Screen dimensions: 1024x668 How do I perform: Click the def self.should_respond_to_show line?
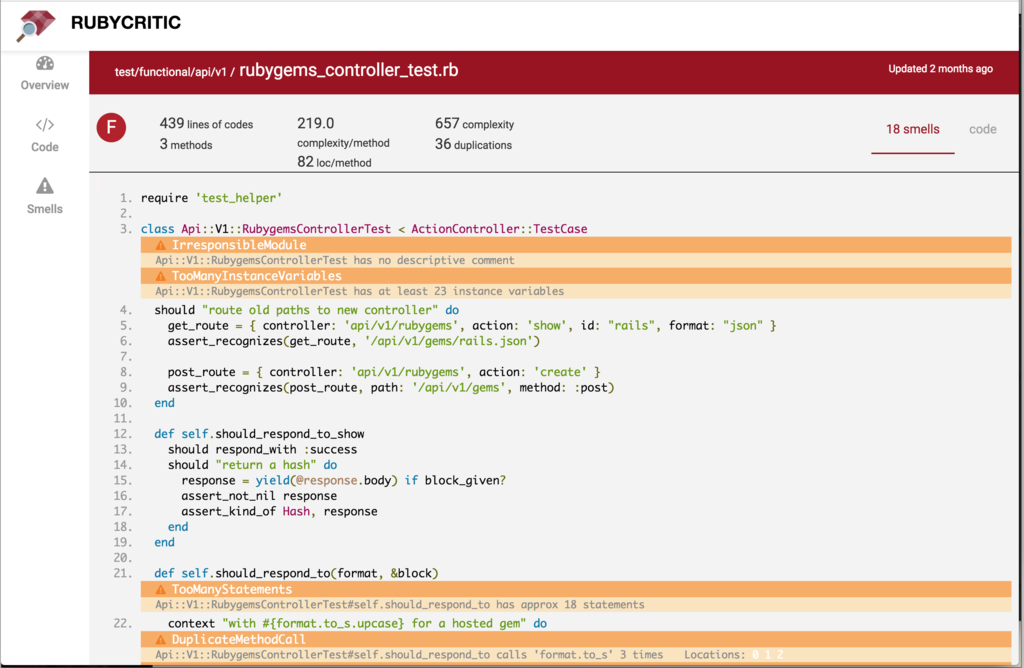[259, 434]
